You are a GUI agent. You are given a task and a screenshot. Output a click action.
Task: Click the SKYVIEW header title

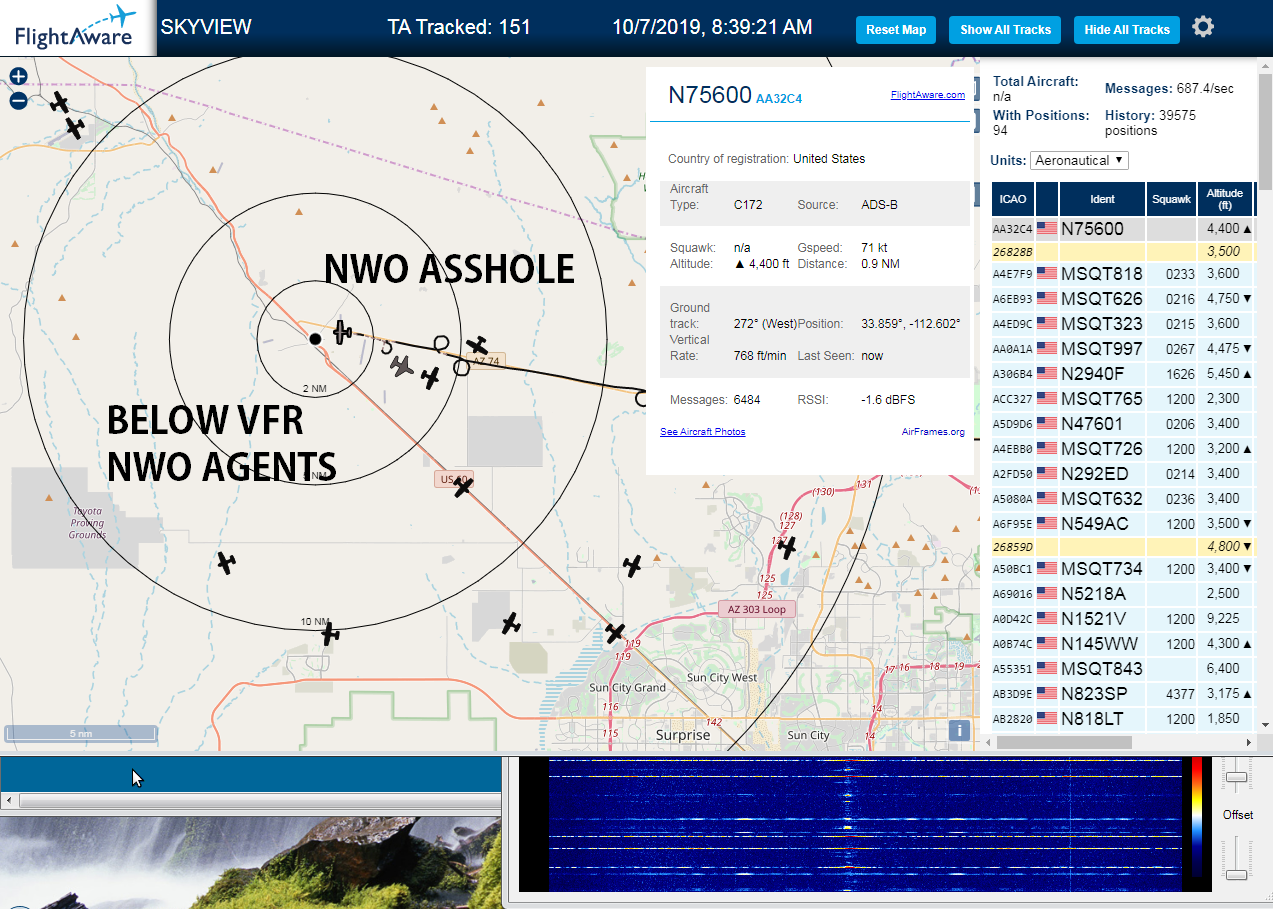tap(206, 27)
